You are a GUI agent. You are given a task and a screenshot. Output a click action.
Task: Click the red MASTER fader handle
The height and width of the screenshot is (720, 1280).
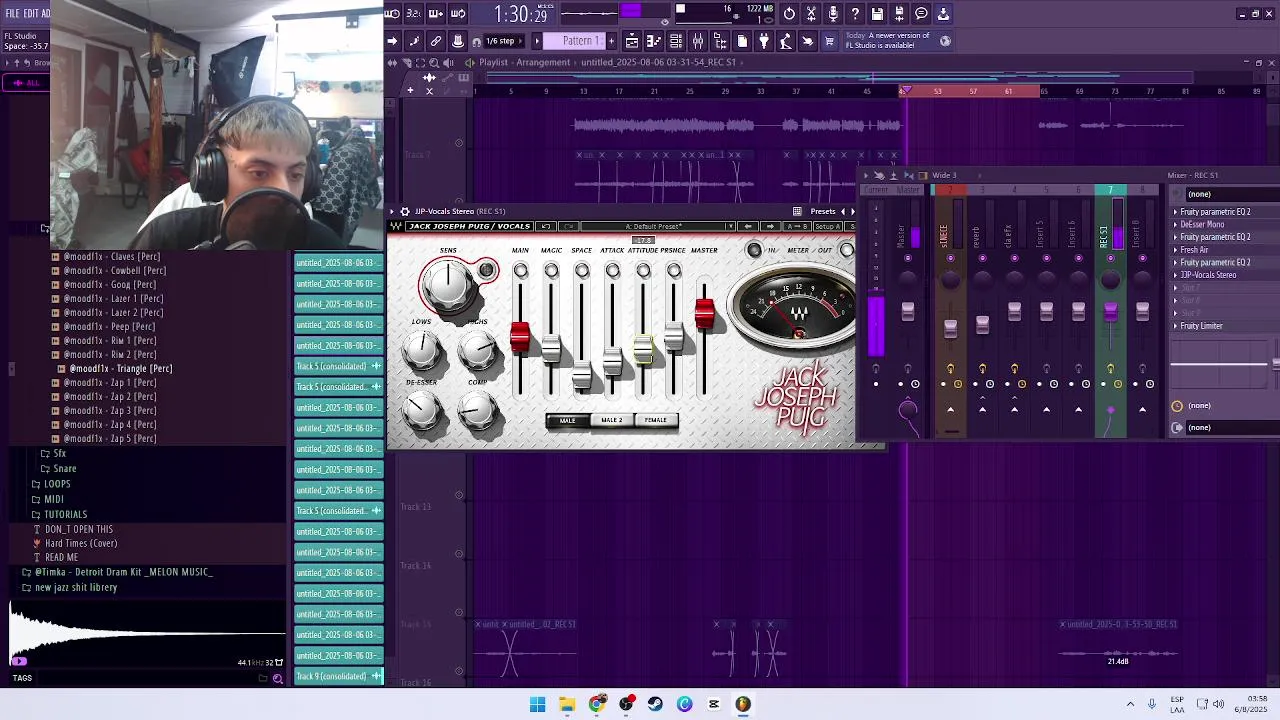[x=704, y=313]
